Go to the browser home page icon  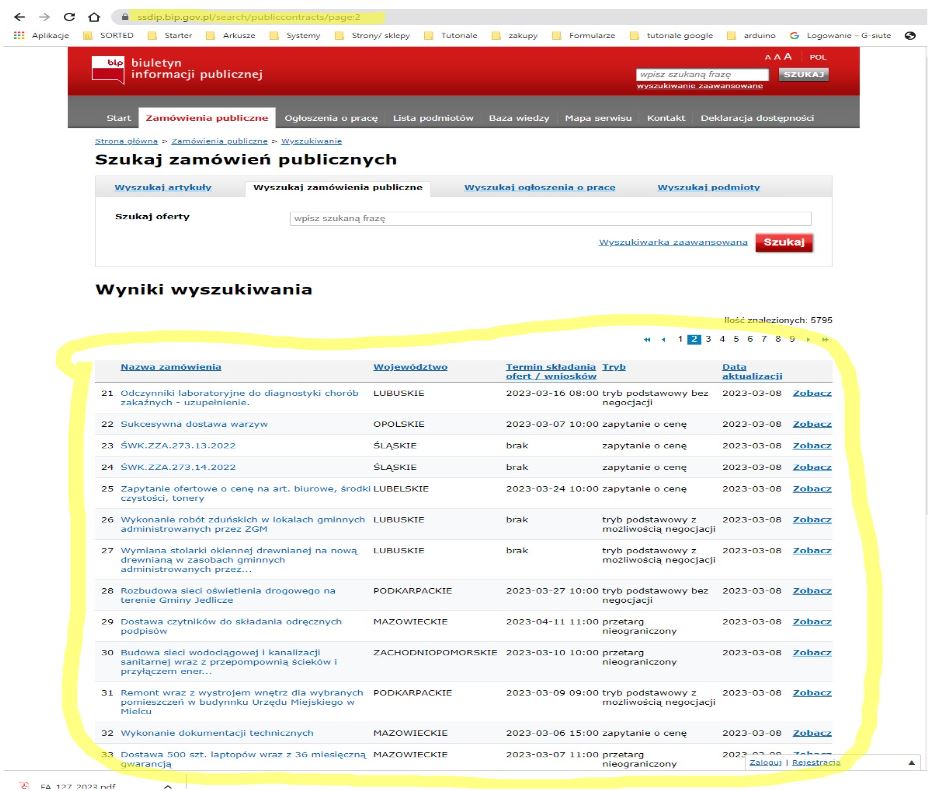point(93,17)
